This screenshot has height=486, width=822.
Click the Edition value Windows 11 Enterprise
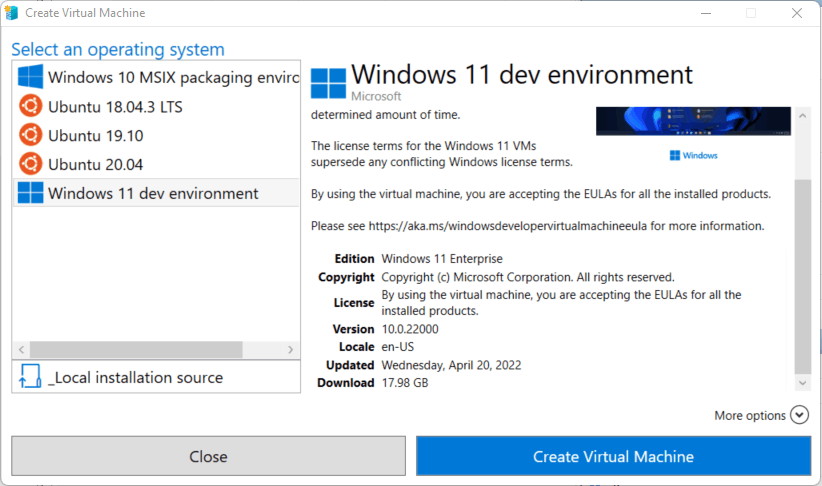[x=442, y=258]
